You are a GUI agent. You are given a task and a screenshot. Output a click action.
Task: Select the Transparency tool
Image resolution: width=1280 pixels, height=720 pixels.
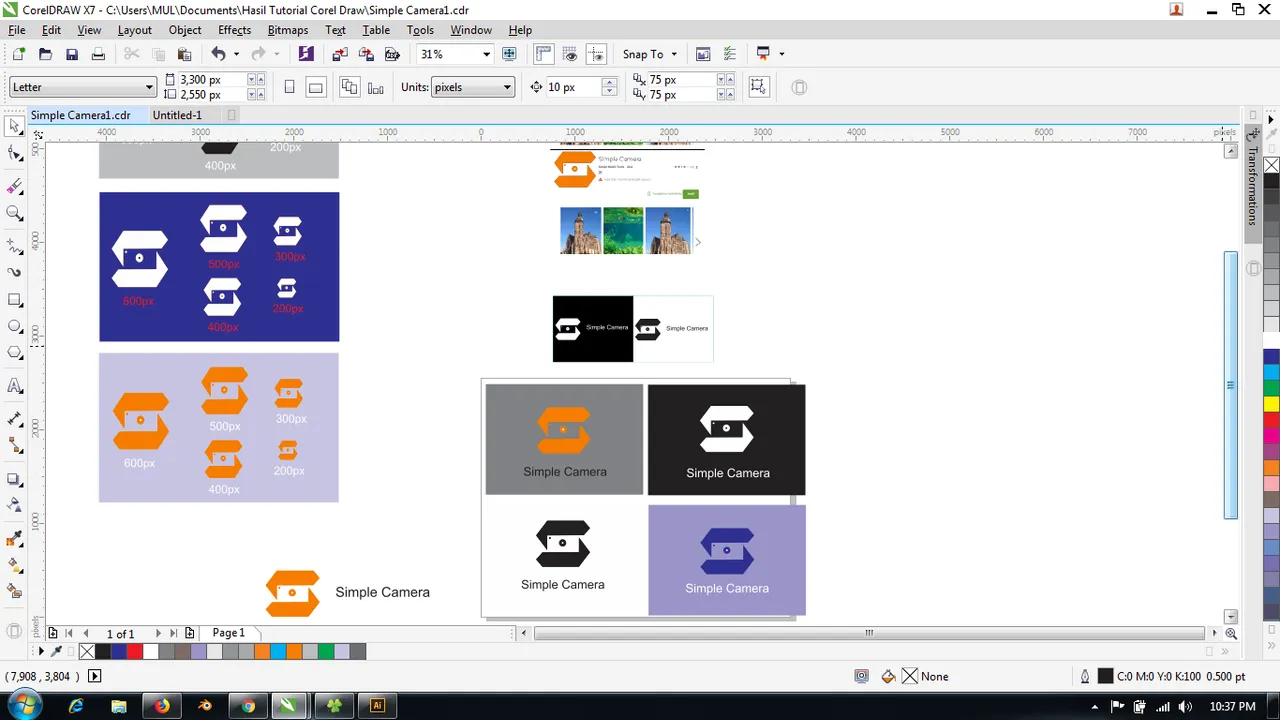14,505
